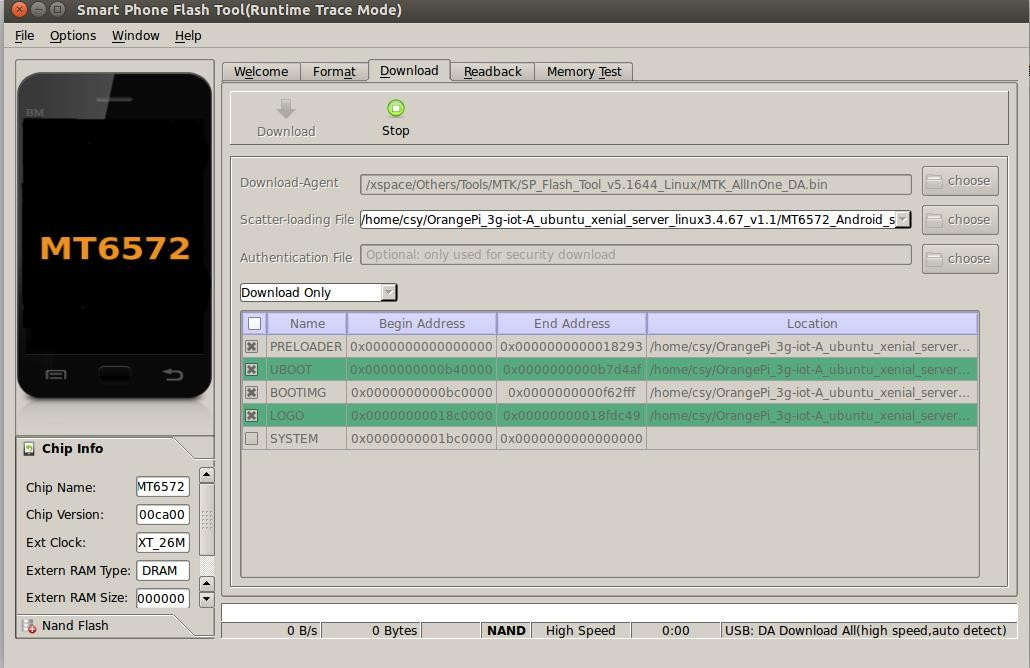Click the LOGO row location path

pos(810,416)
